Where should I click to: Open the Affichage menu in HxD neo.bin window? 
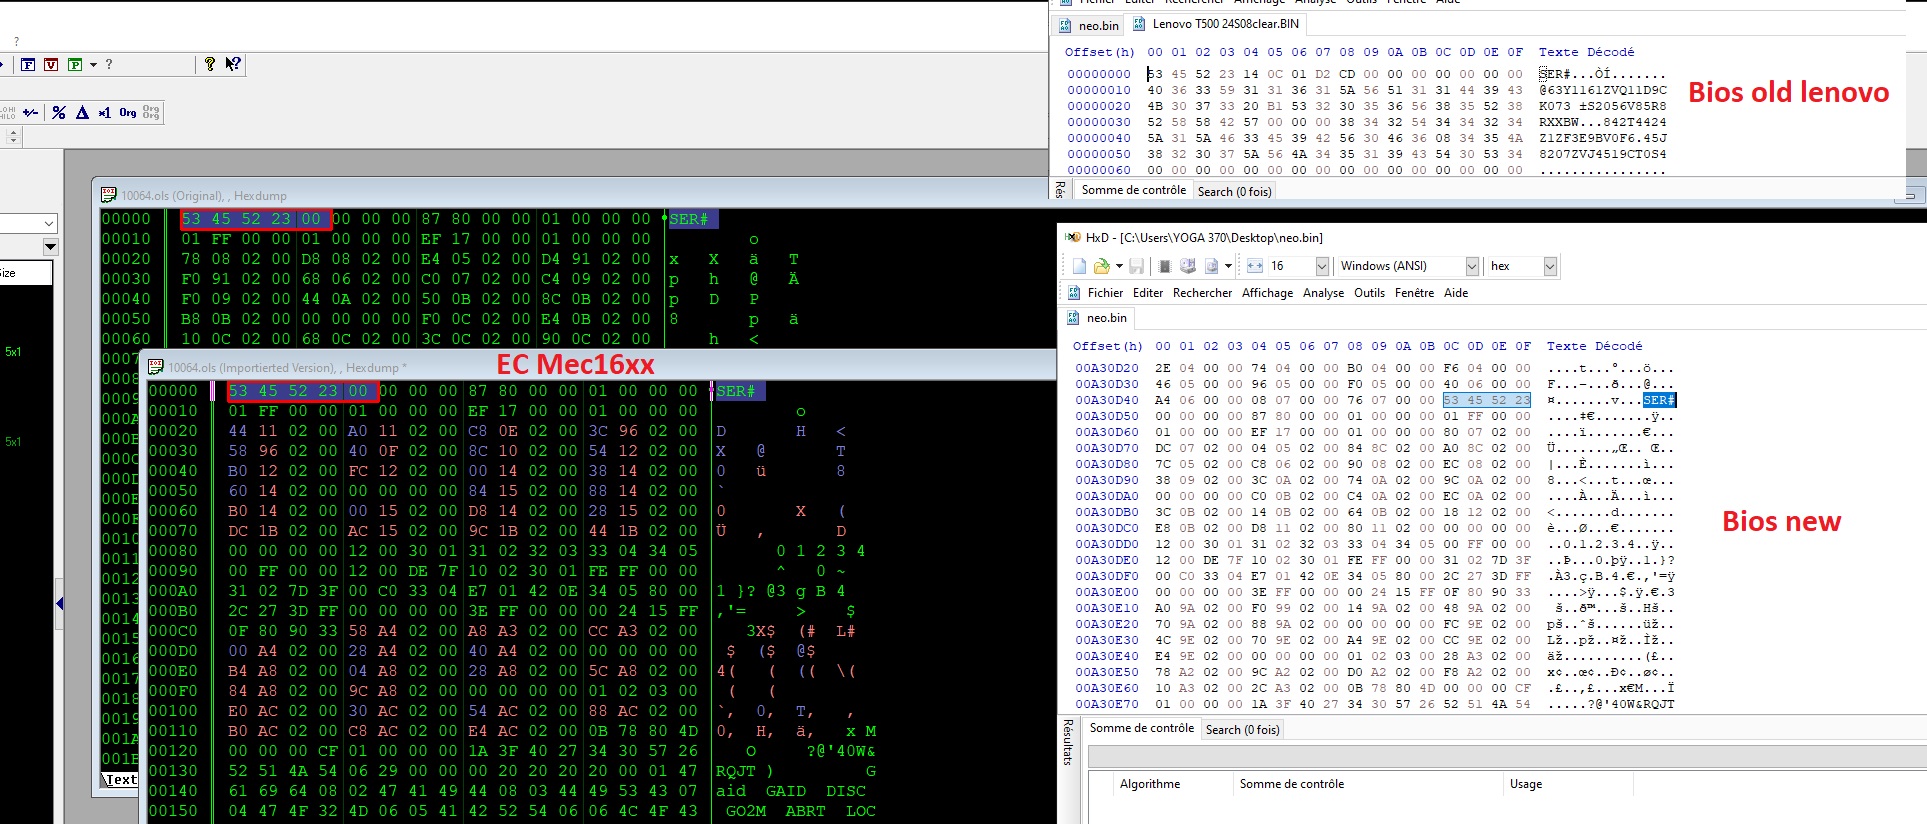1267,293
